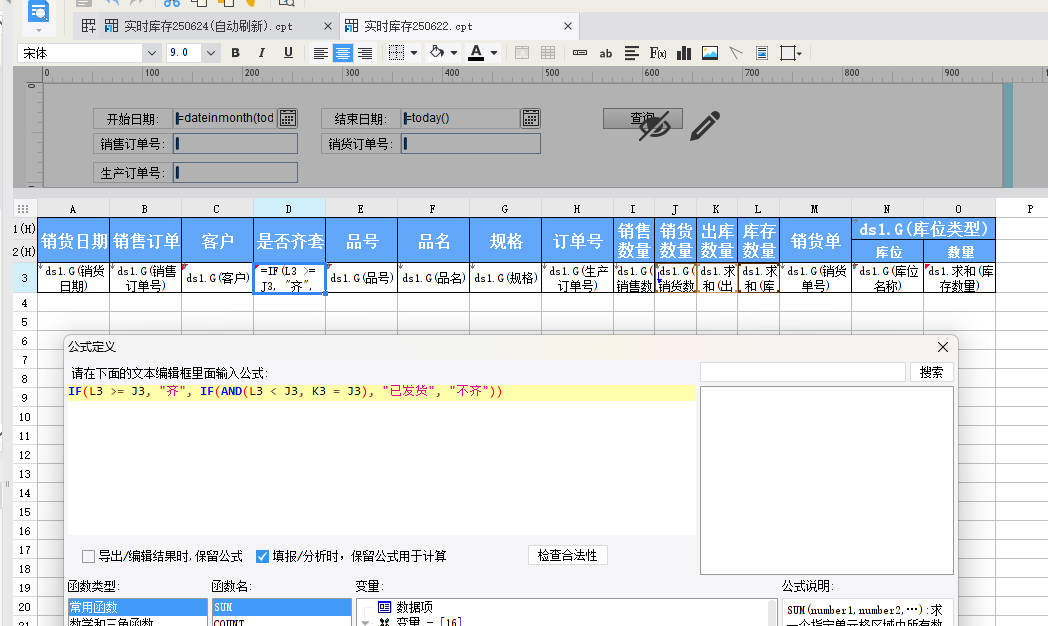The image size is (1048, 626).
Task: Expand the border style dropdown arrow
Action: tap(414, 53)
